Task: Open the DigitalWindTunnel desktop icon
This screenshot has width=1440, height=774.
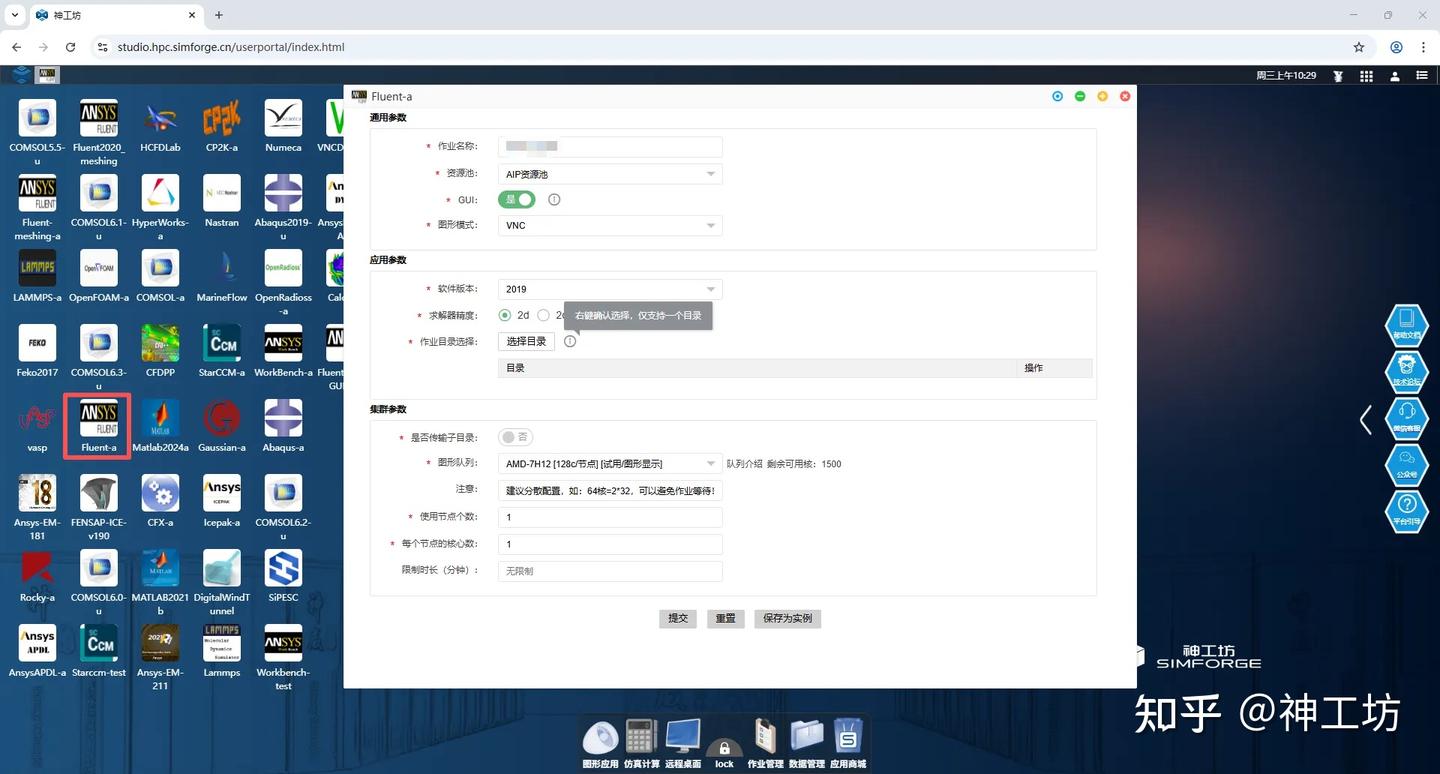Action: click(x=222, y=568)
